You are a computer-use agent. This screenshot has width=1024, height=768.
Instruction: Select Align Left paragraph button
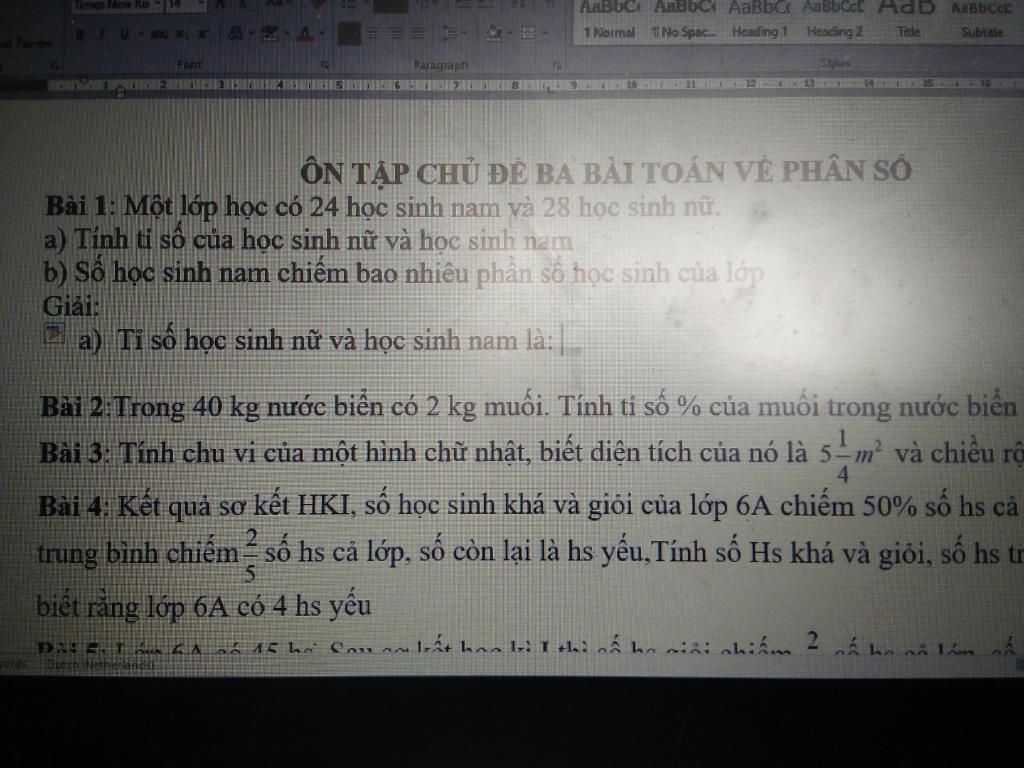coord(349,34)
